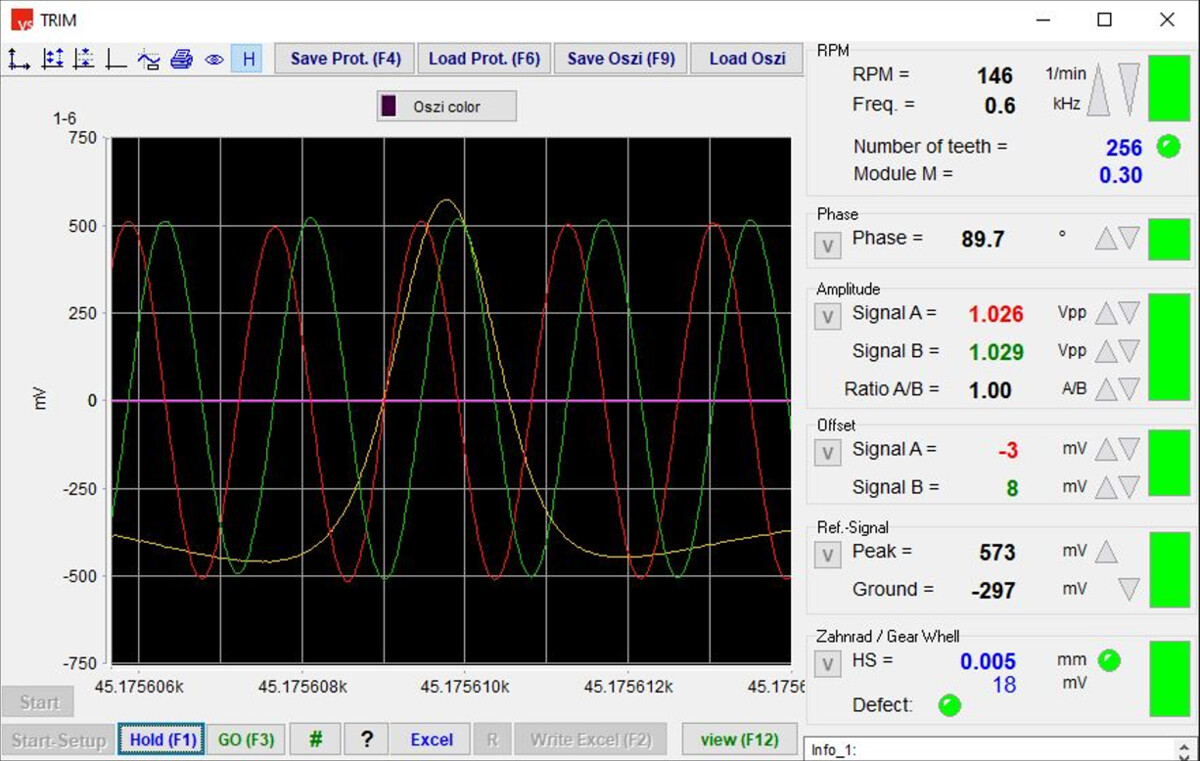
Task: Increase Signal A amplitude with up arrow
Action: [1105, 314]
